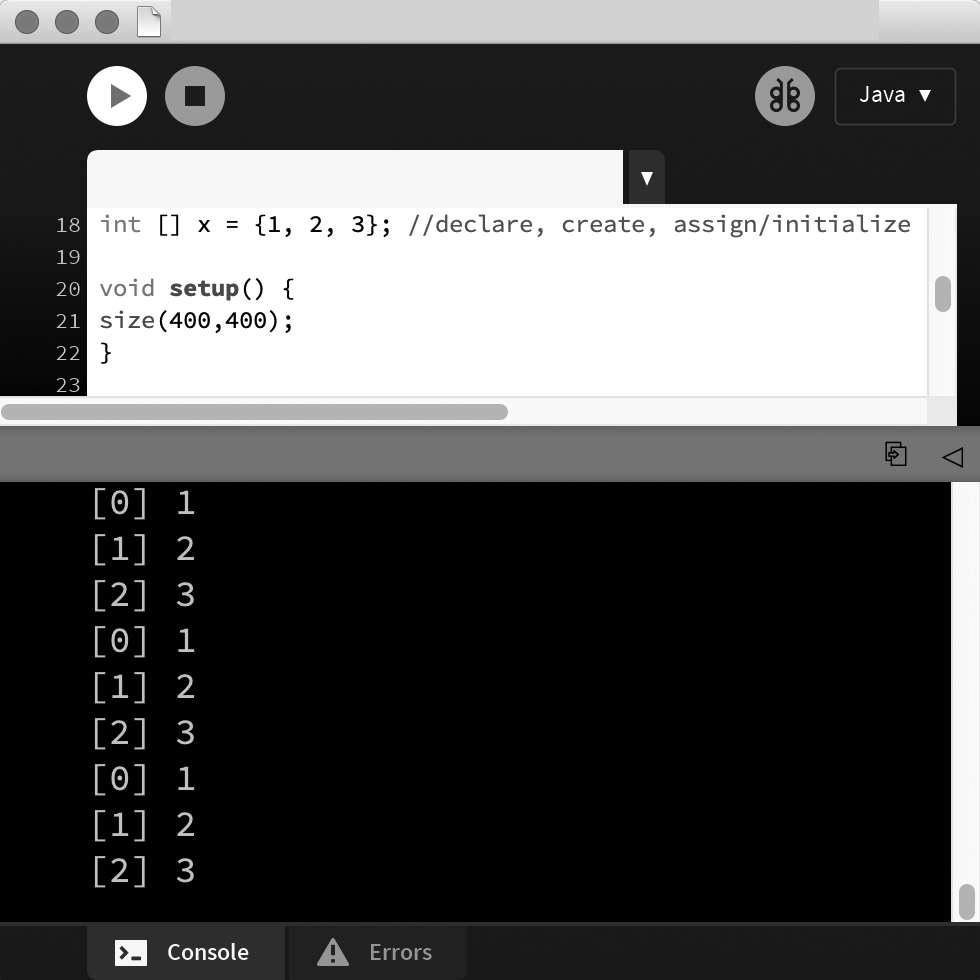Switch to the Errors tab
Screen dimensions: 980x980
pyautogui.click(x=376, y=952)
